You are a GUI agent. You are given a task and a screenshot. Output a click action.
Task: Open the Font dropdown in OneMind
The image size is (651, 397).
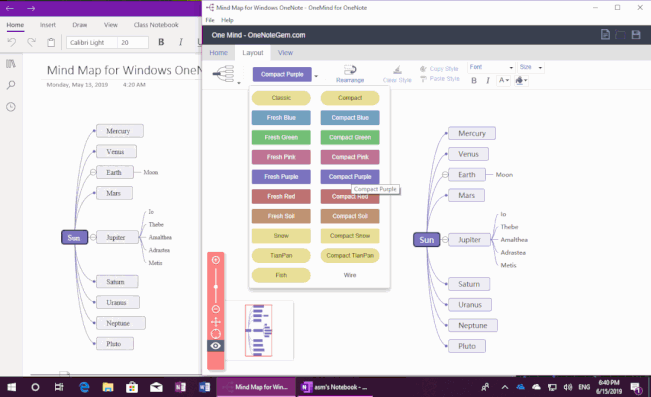click(491, 67)
